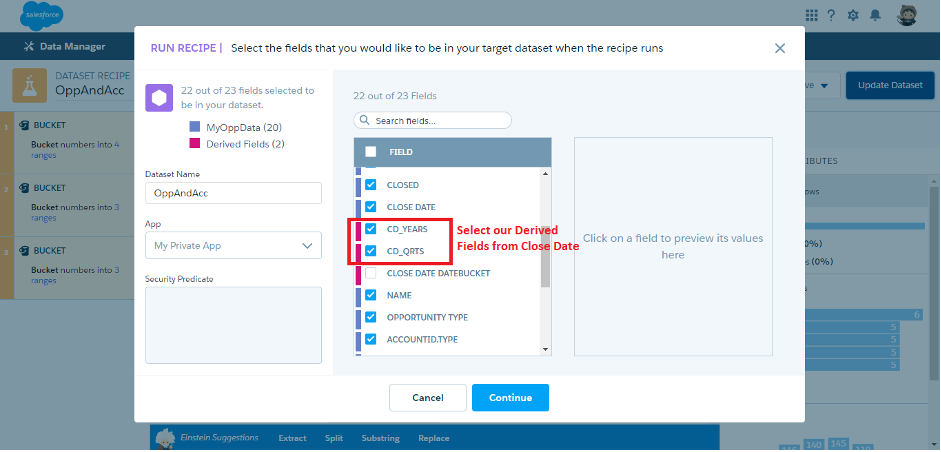The width and height of the screenshot is (941, 452).
Task: Click the dataset recipe flask icon
Action: tap(28, 85)
